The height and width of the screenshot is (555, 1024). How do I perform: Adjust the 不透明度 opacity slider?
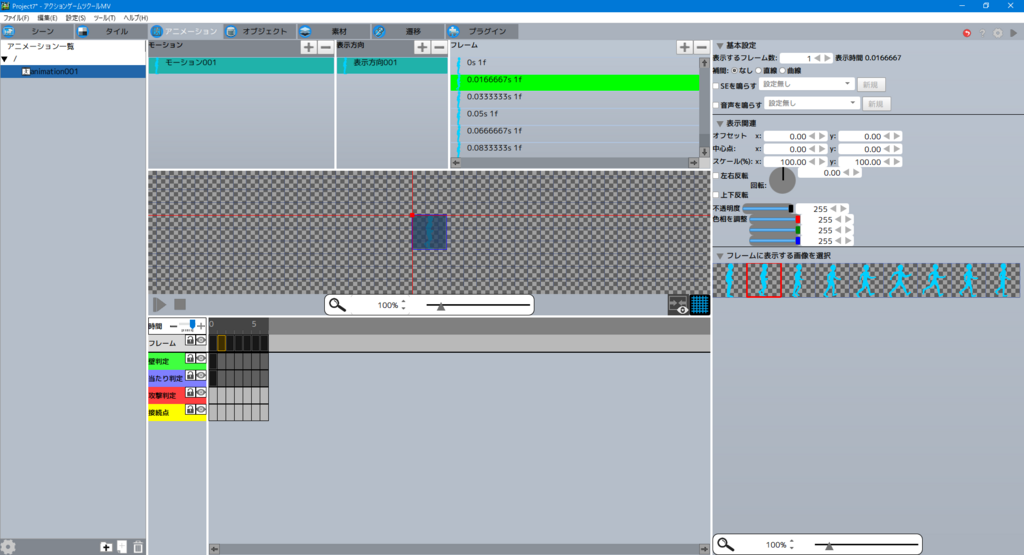point(768,209)
